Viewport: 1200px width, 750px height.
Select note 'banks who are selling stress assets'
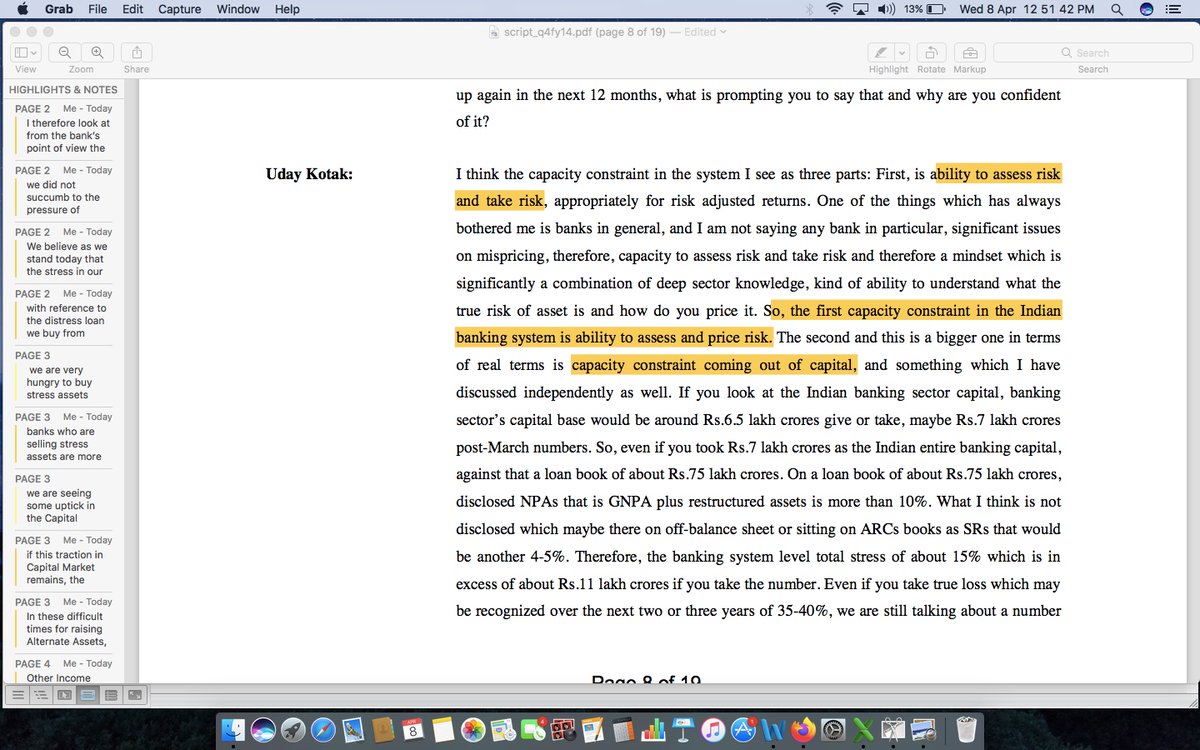[x=63, y=437]
